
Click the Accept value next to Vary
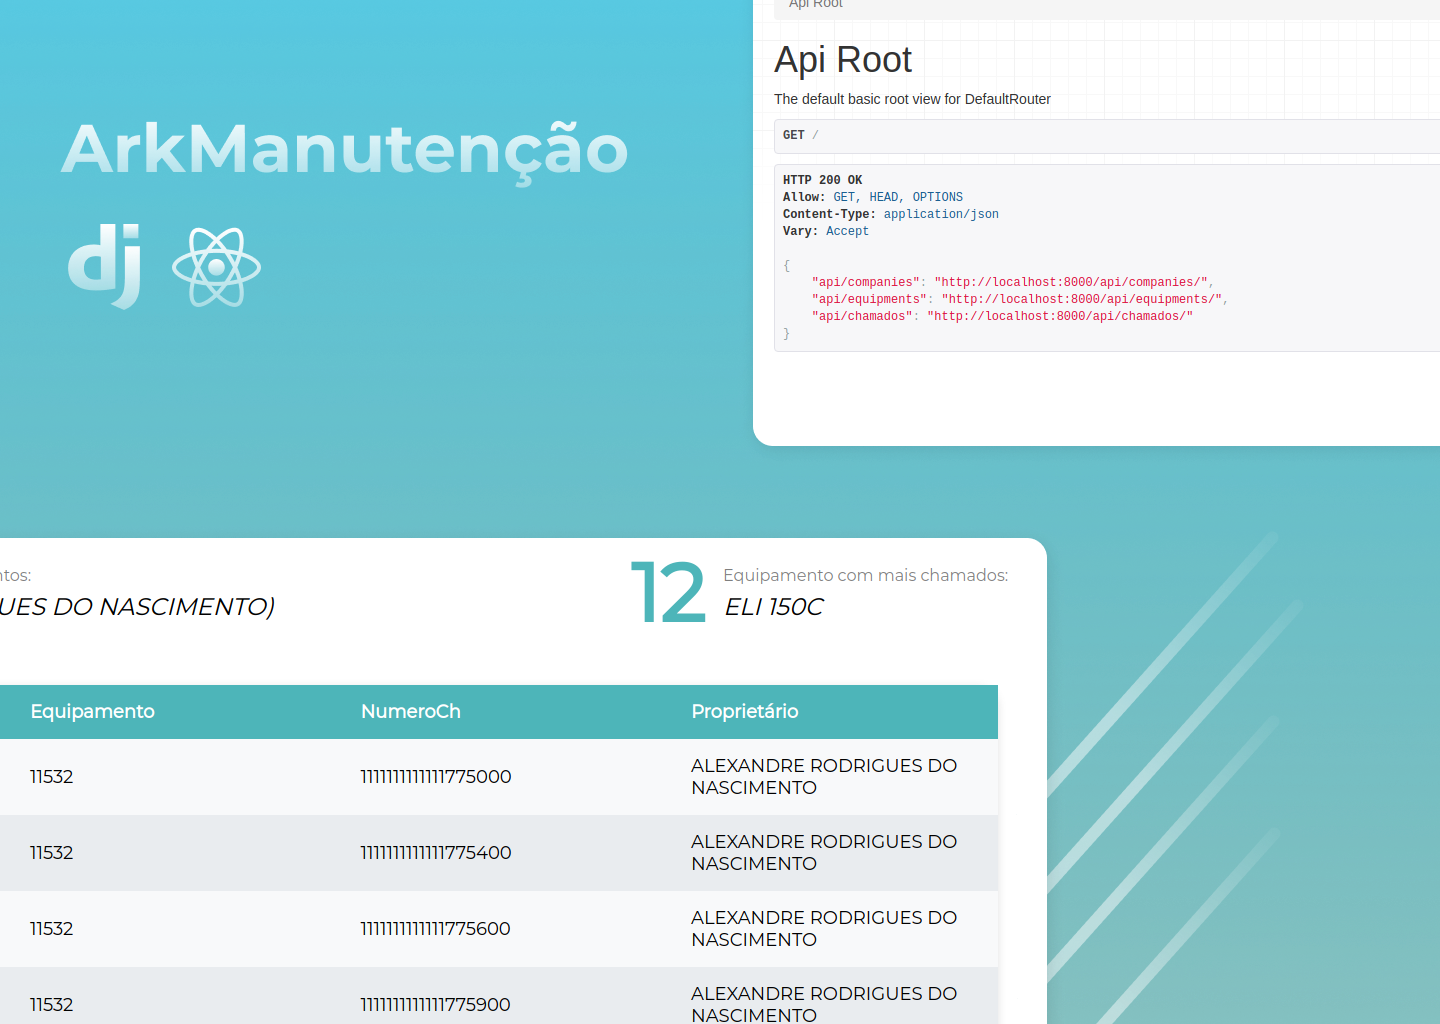coord(847,231)
